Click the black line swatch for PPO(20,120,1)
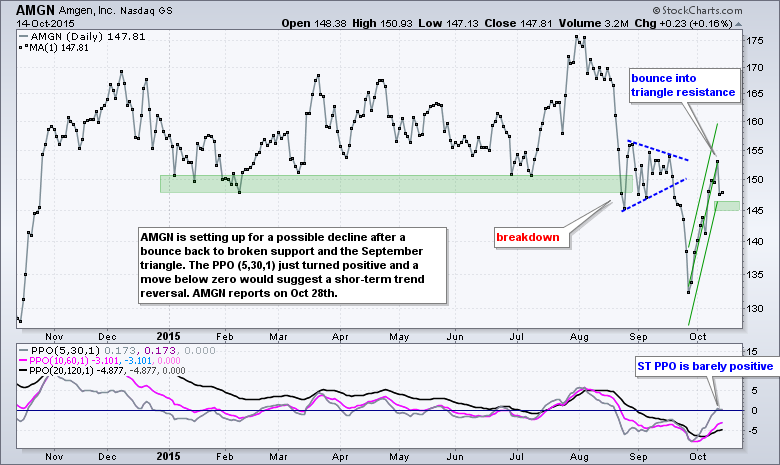The width and height of the screenshot is (780, 465). (x=23, y=371)
